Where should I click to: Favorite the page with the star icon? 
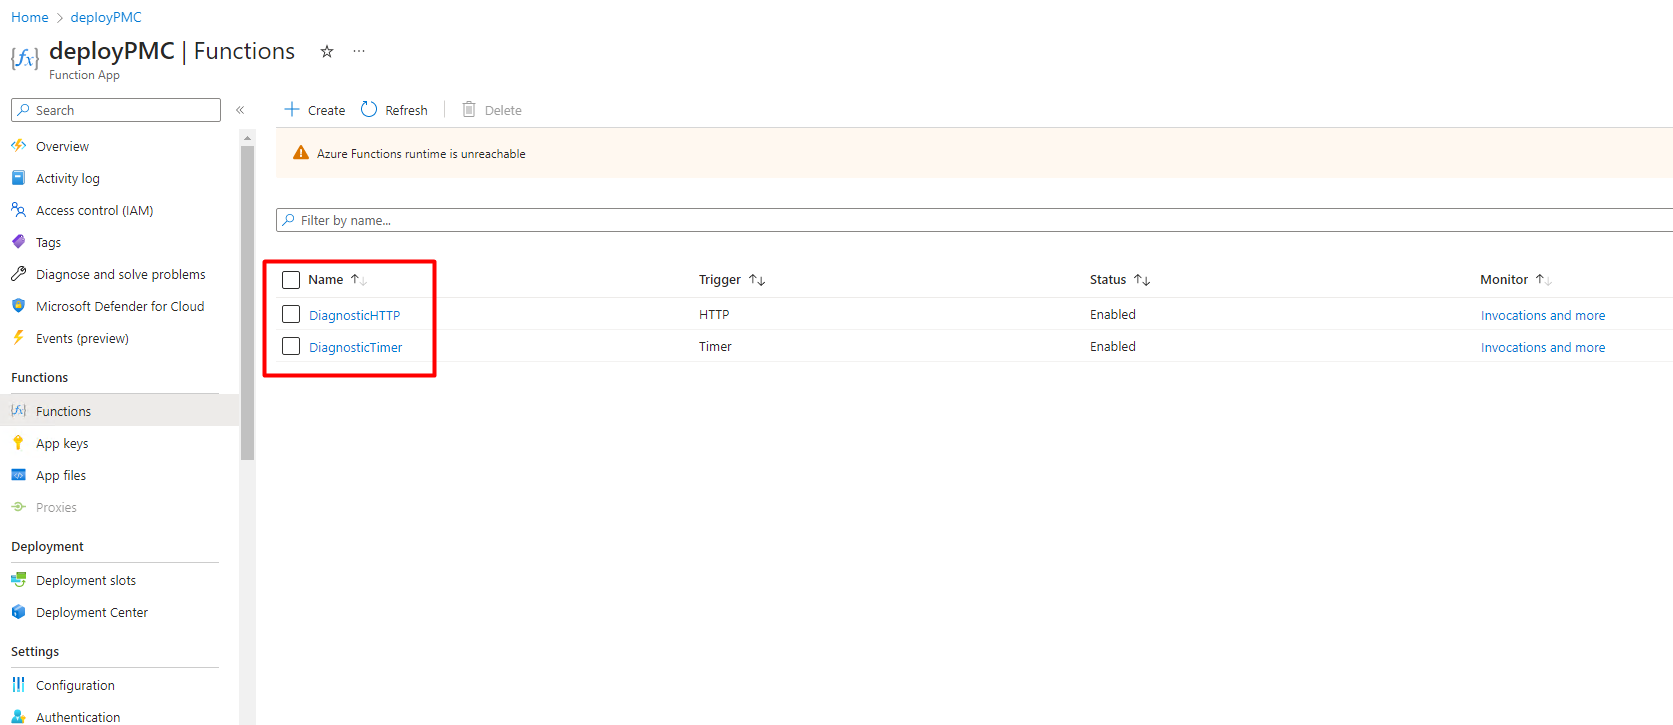coord(327,52)
